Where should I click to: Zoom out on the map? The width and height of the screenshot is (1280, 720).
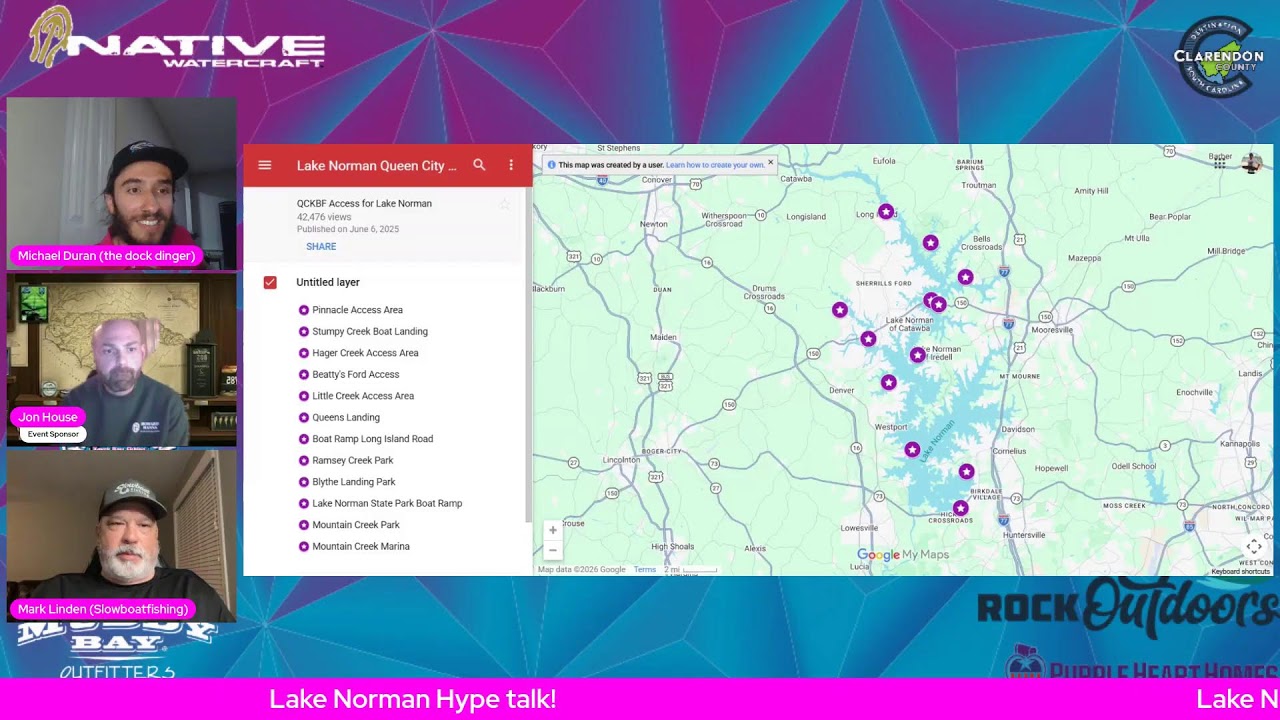[553, 550]
